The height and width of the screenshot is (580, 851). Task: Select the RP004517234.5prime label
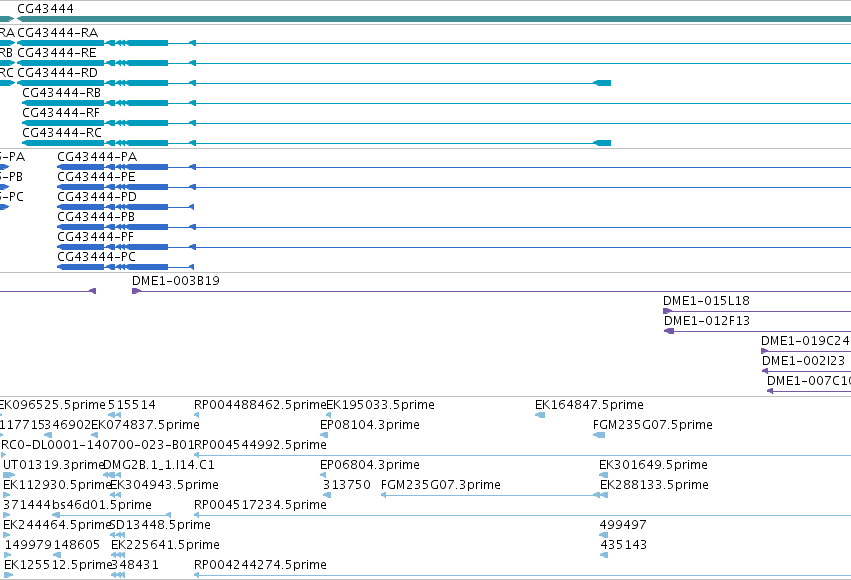pos(261,505)
